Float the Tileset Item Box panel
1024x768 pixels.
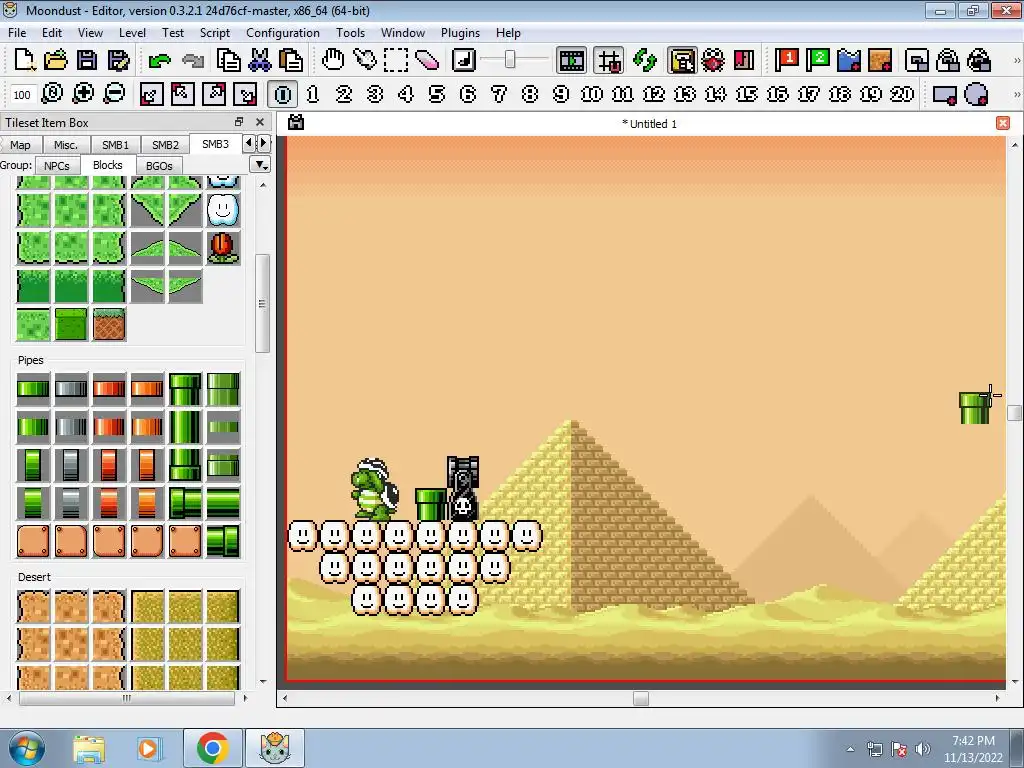coord(239,122)
